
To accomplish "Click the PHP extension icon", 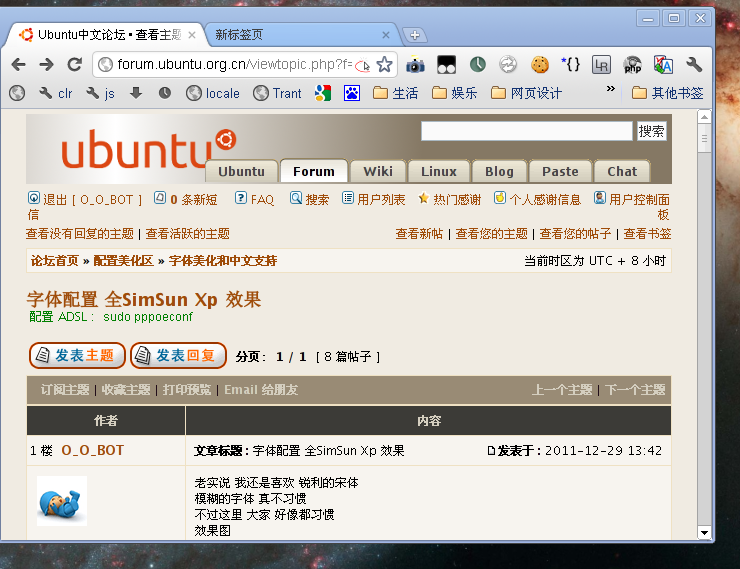I will (632, 65).
